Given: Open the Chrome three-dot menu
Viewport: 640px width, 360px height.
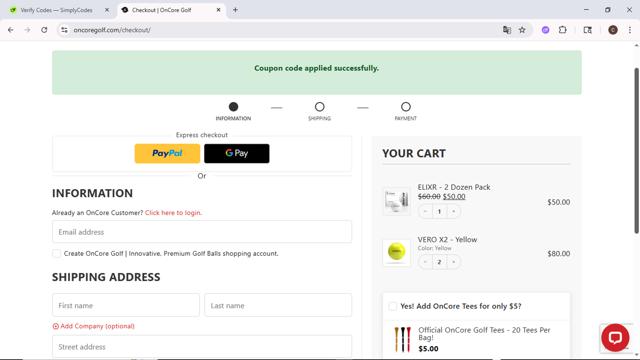Looking at the screenshot, I should 630,30.
